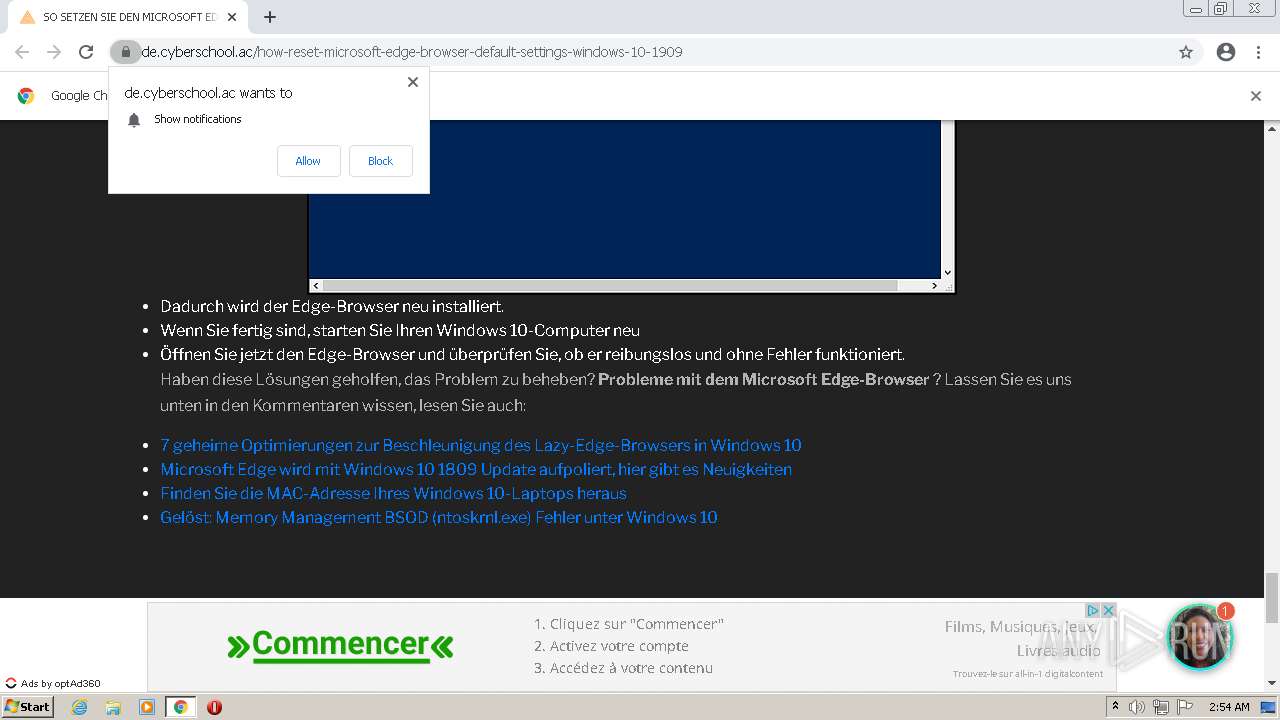
Task: Open the network tray icon
Action: coord(1161,707)
